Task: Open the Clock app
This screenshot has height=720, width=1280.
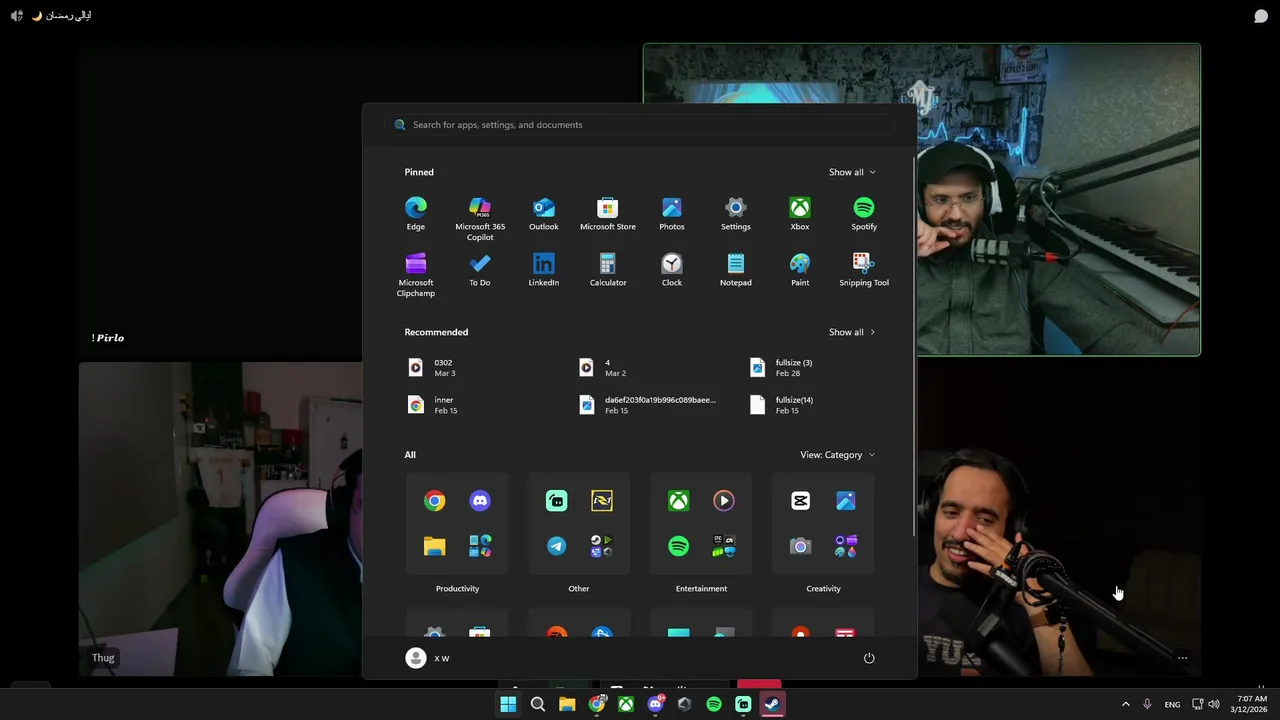Action: pyautogui.click(x=672, y=270)
